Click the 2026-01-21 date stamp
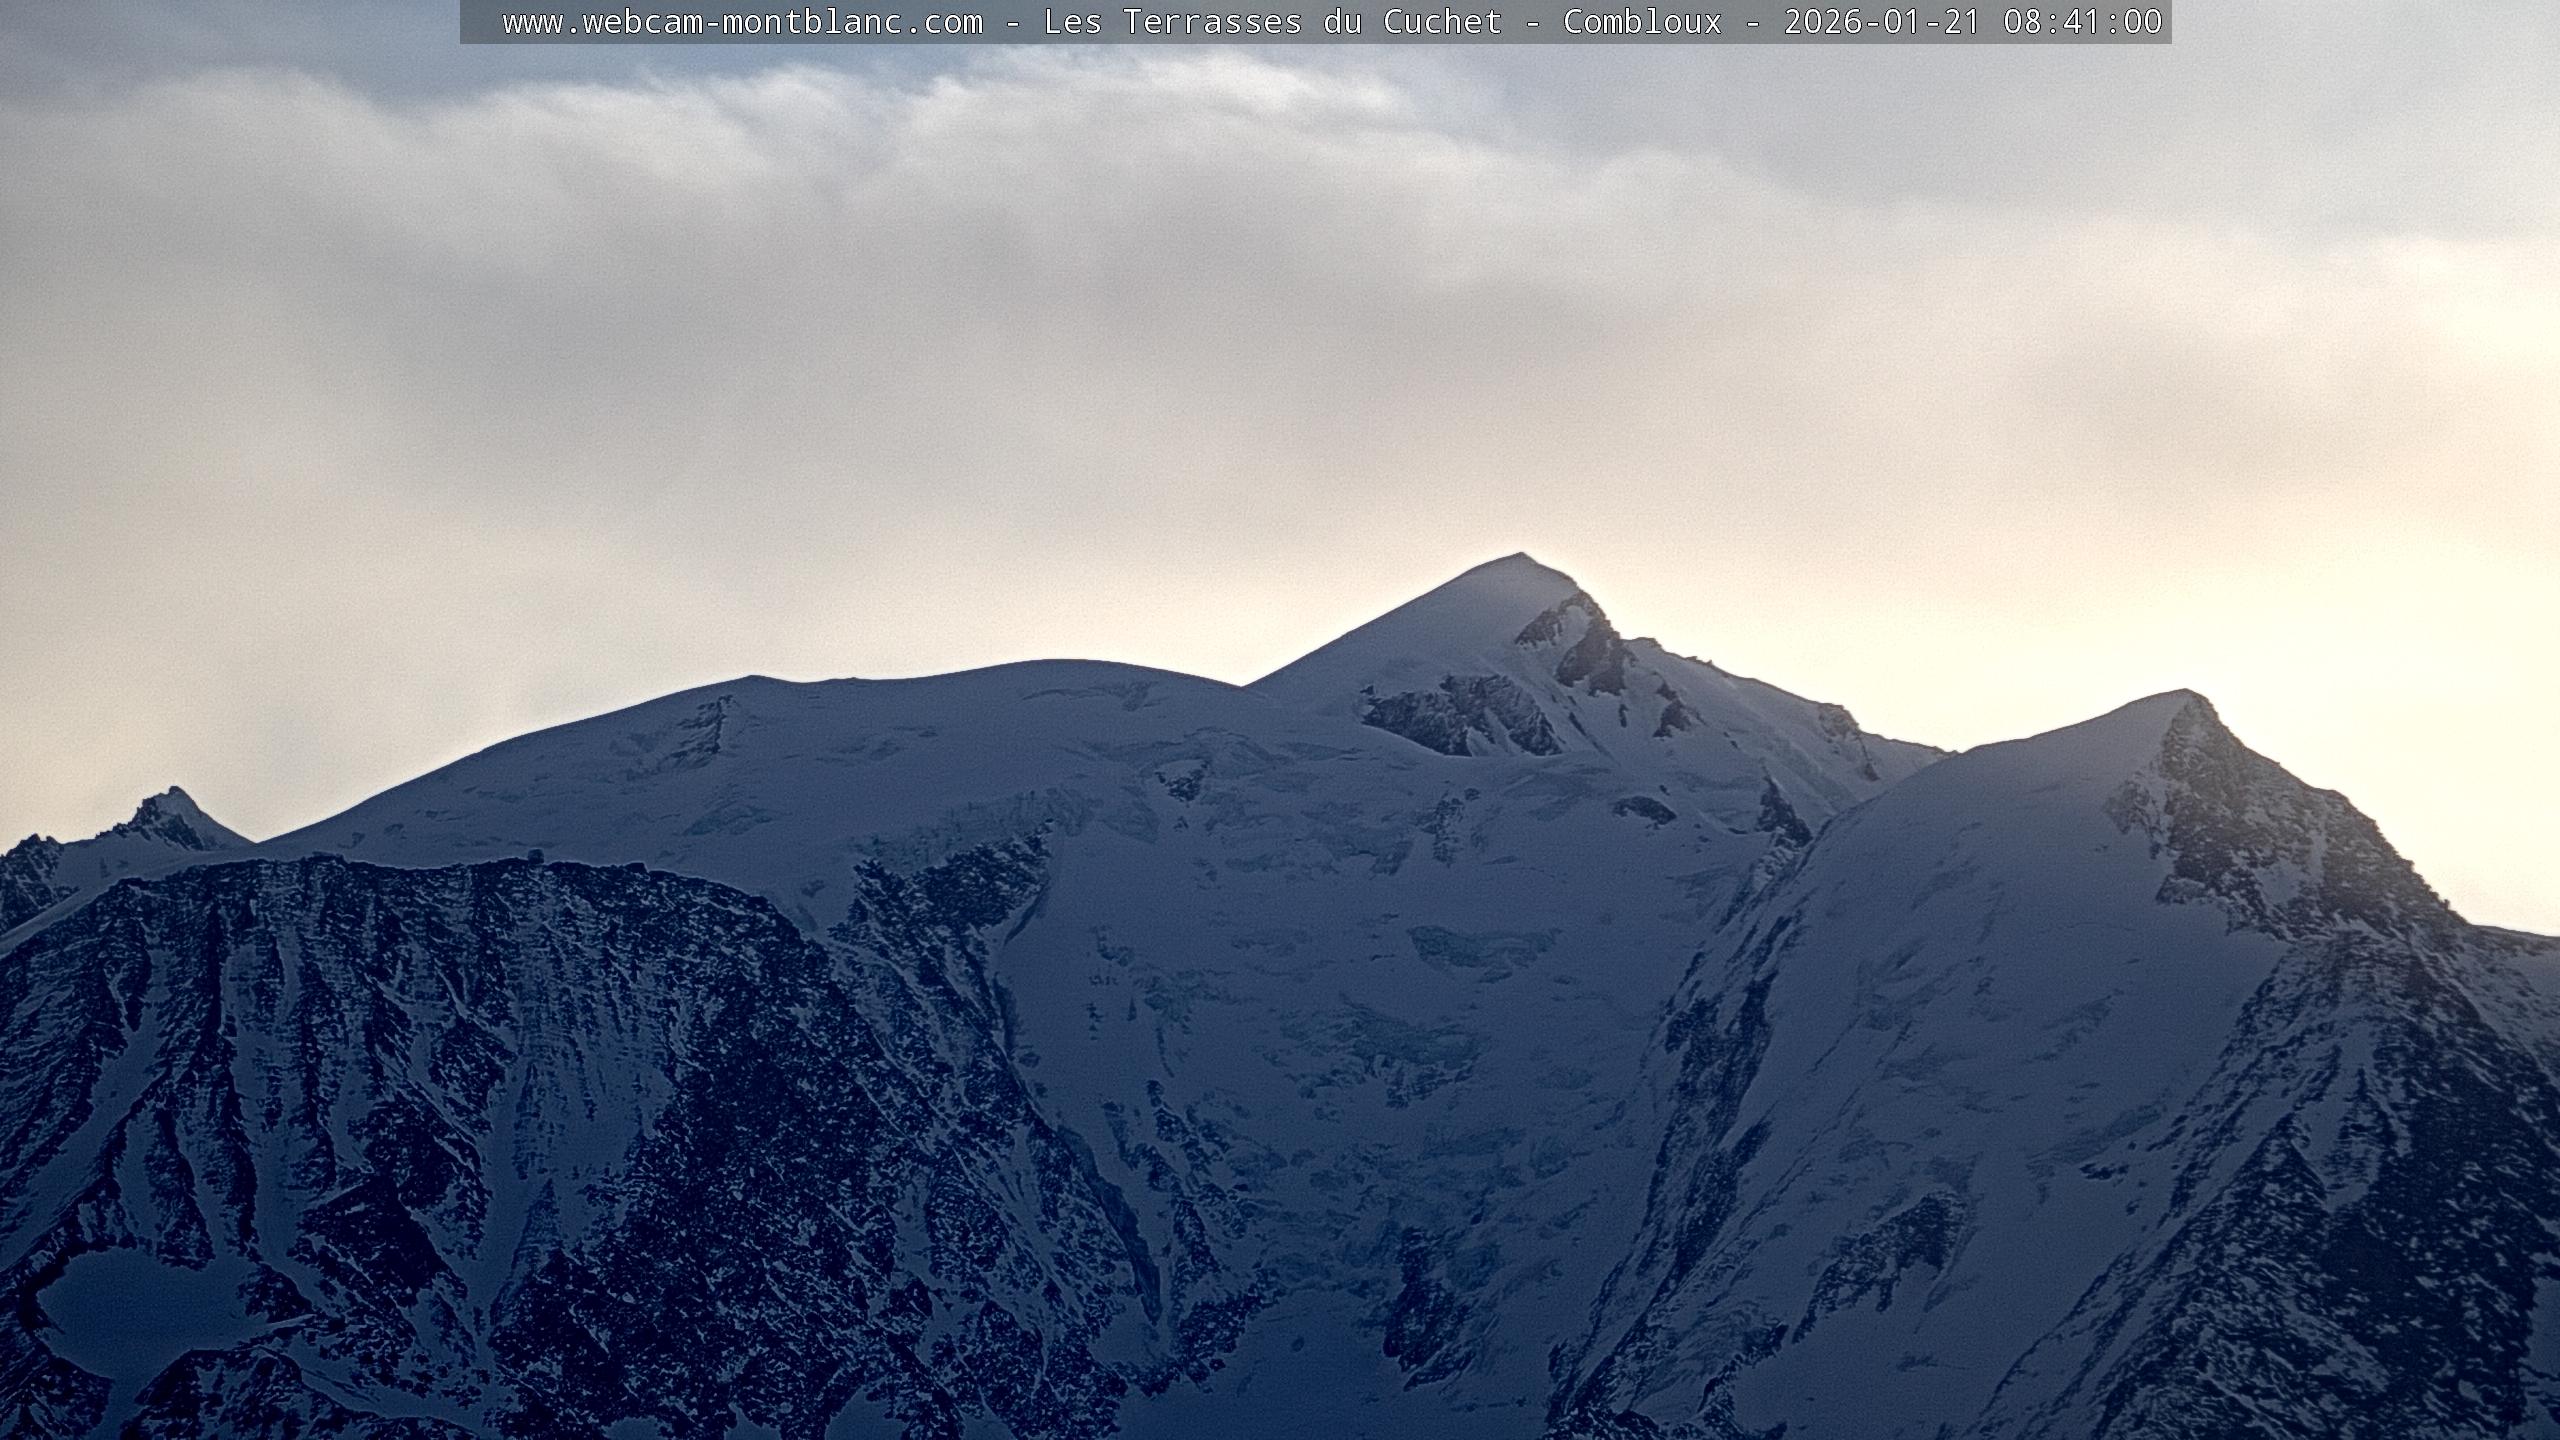Viewport: 2560px width, 1440px height. tap(1882, 21)
